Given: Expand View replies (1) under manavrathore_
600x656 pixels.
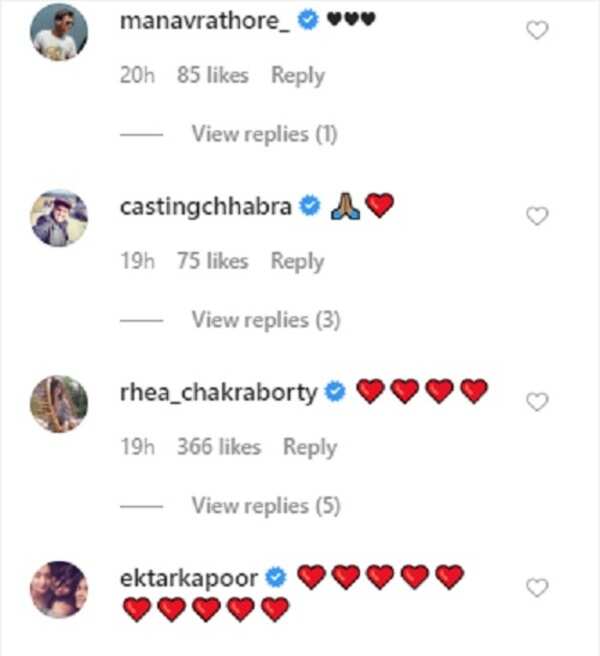Looking at the screenshot, I should (x=264, y=135).
